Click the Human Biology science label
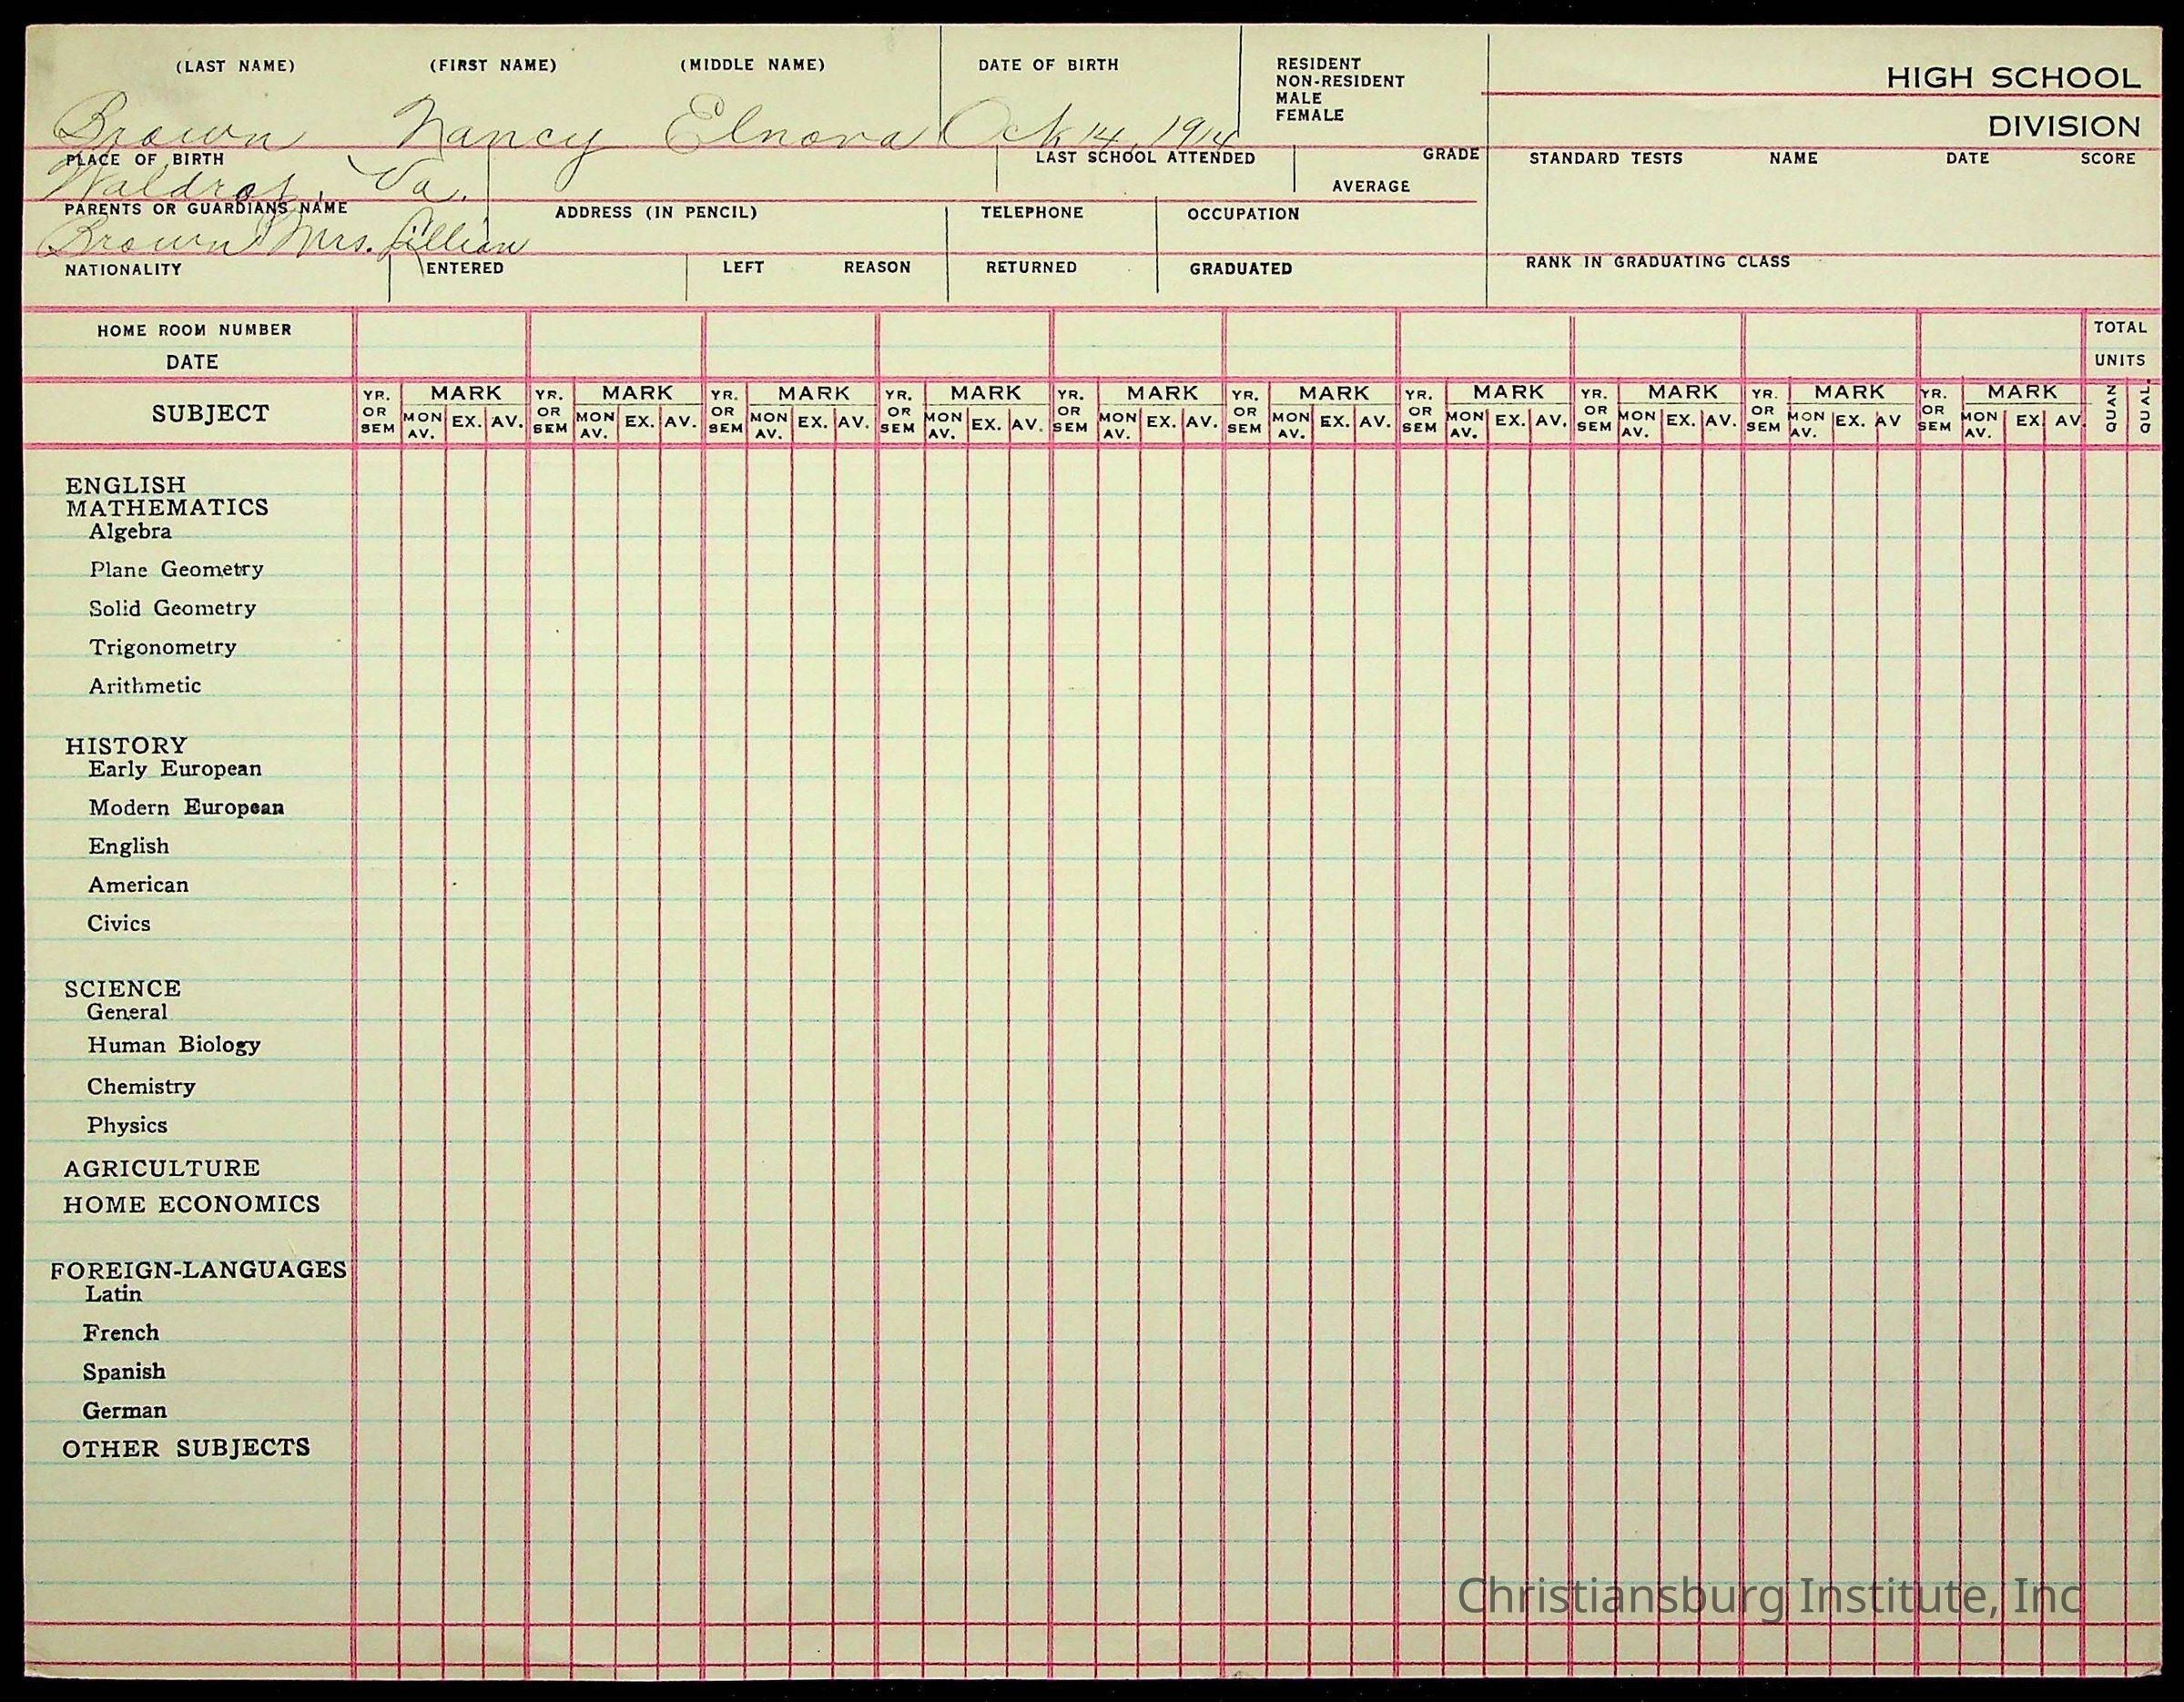2184x1702 pixels. [174, 1045]
